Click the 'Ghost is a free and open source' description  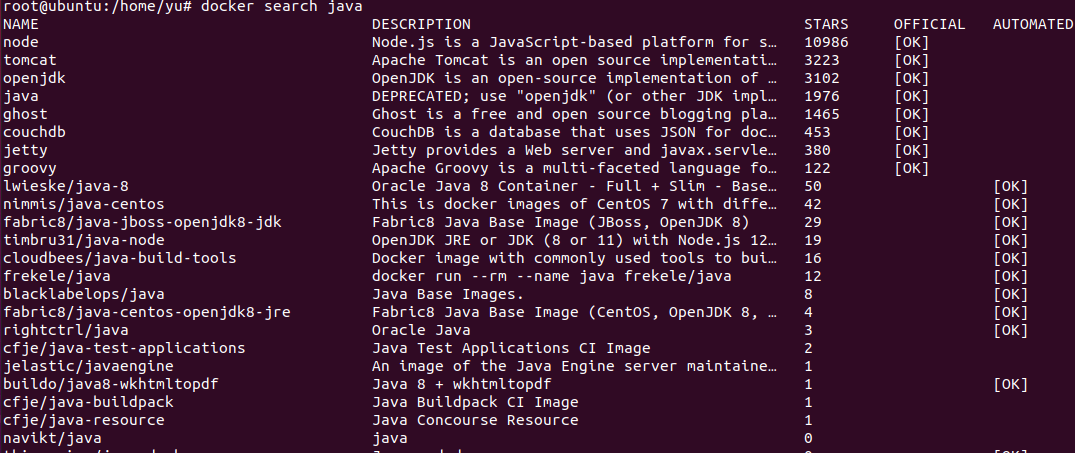pyautogui.click(x=575, y=114)
